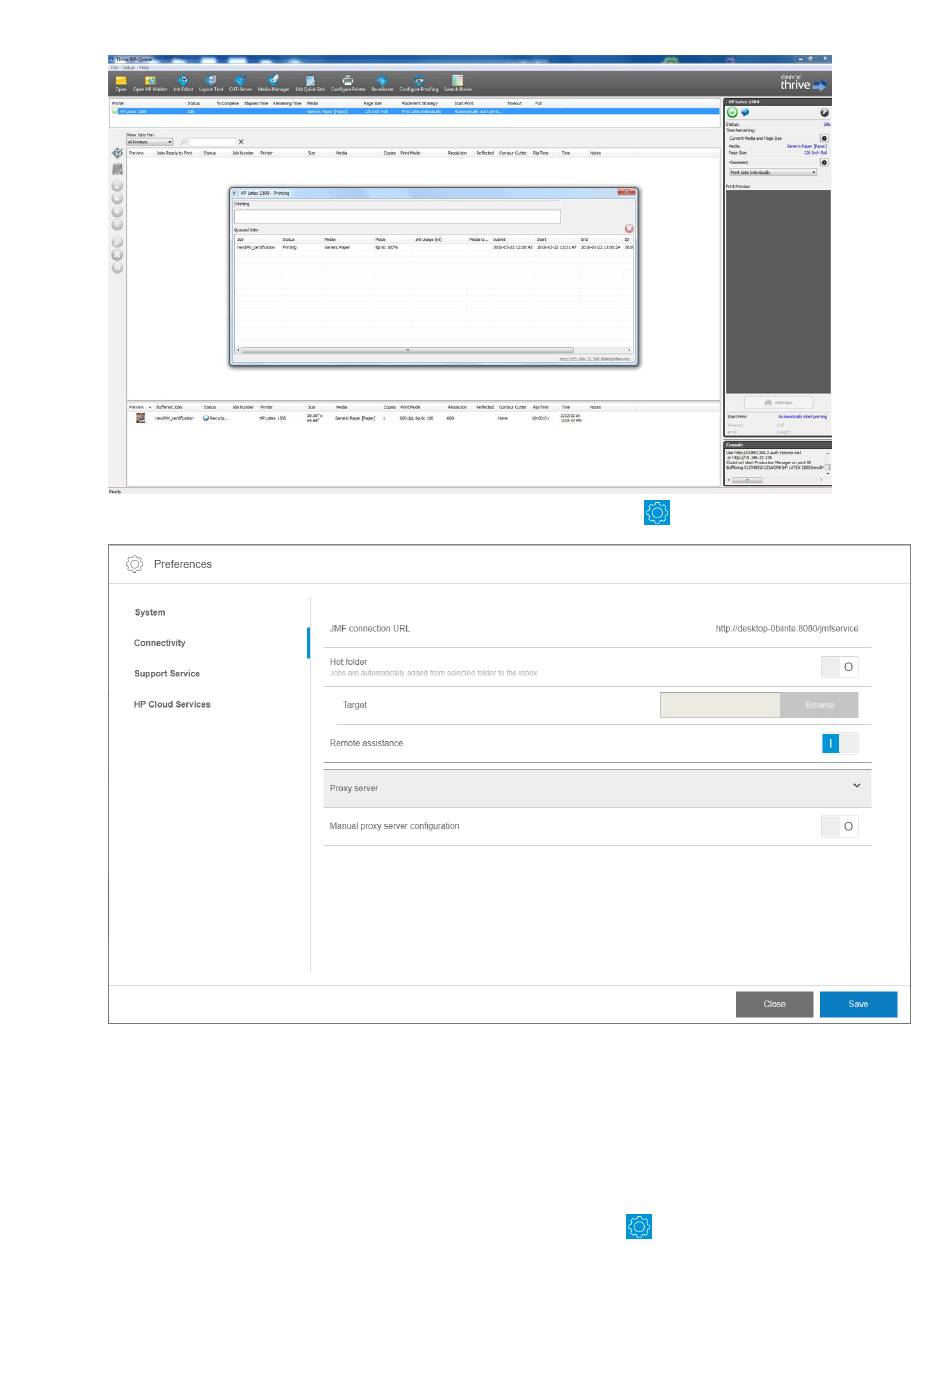This screenshot has height=1388, width=950.
Task: Click the Save button in Preferences
Action: pyautogui.click(x=858, y=1004)
